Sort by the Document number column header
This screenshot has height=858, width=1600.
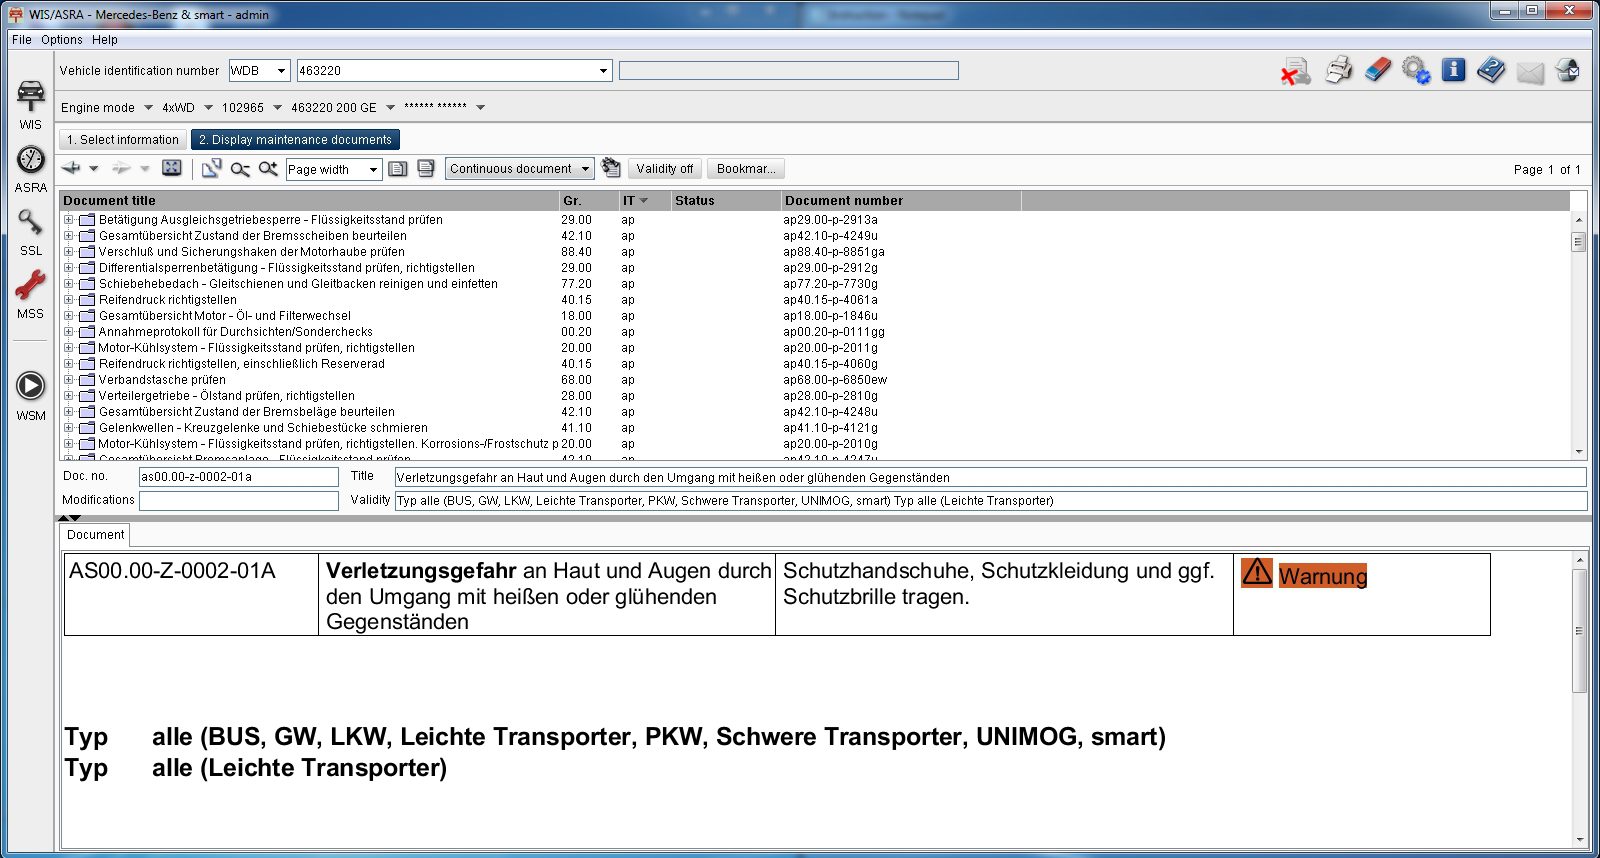point(901,201)
